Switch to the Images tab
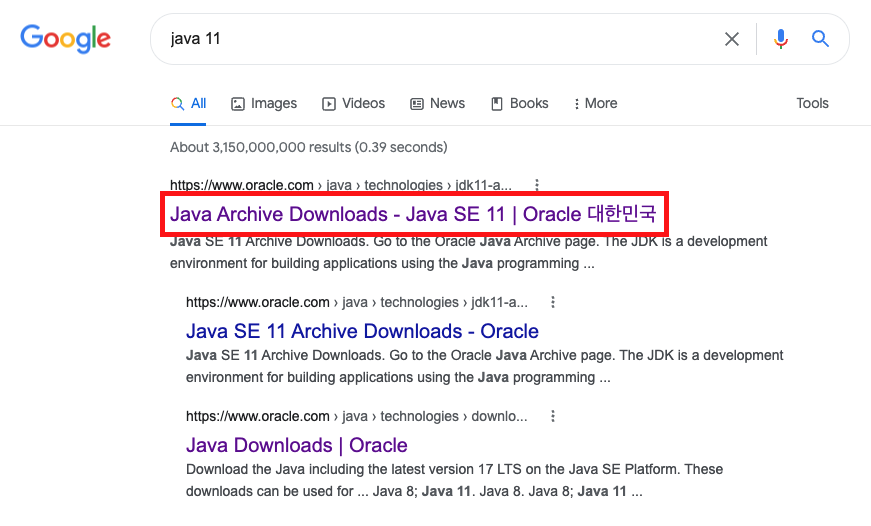Screen dimensions: 871x526 (264, 103)
